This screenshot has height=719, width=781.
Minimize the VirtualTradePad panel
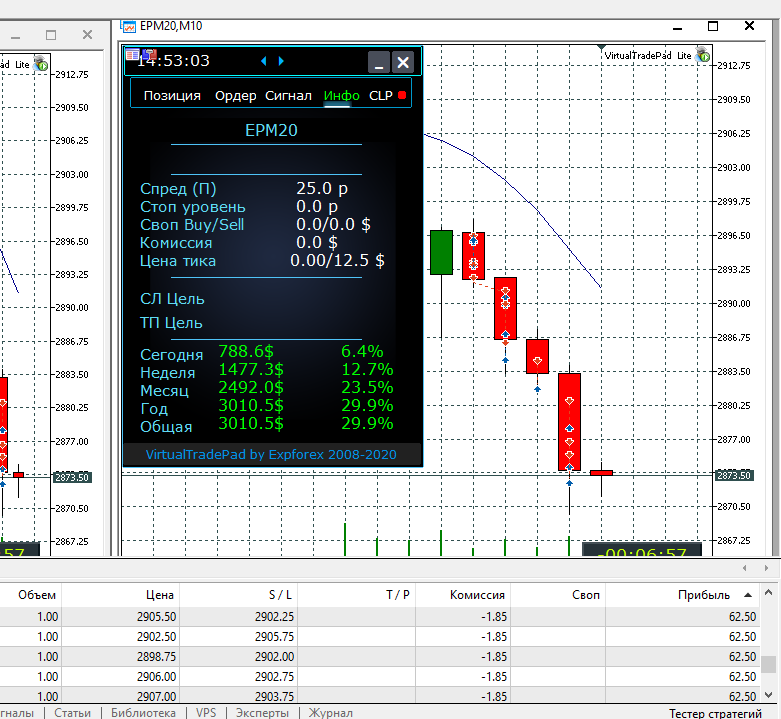(379, 62)
